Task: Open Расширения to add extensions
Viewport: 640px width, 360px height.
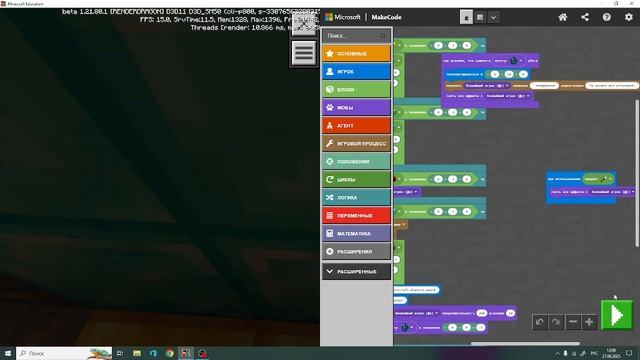Action: point(356,251)
